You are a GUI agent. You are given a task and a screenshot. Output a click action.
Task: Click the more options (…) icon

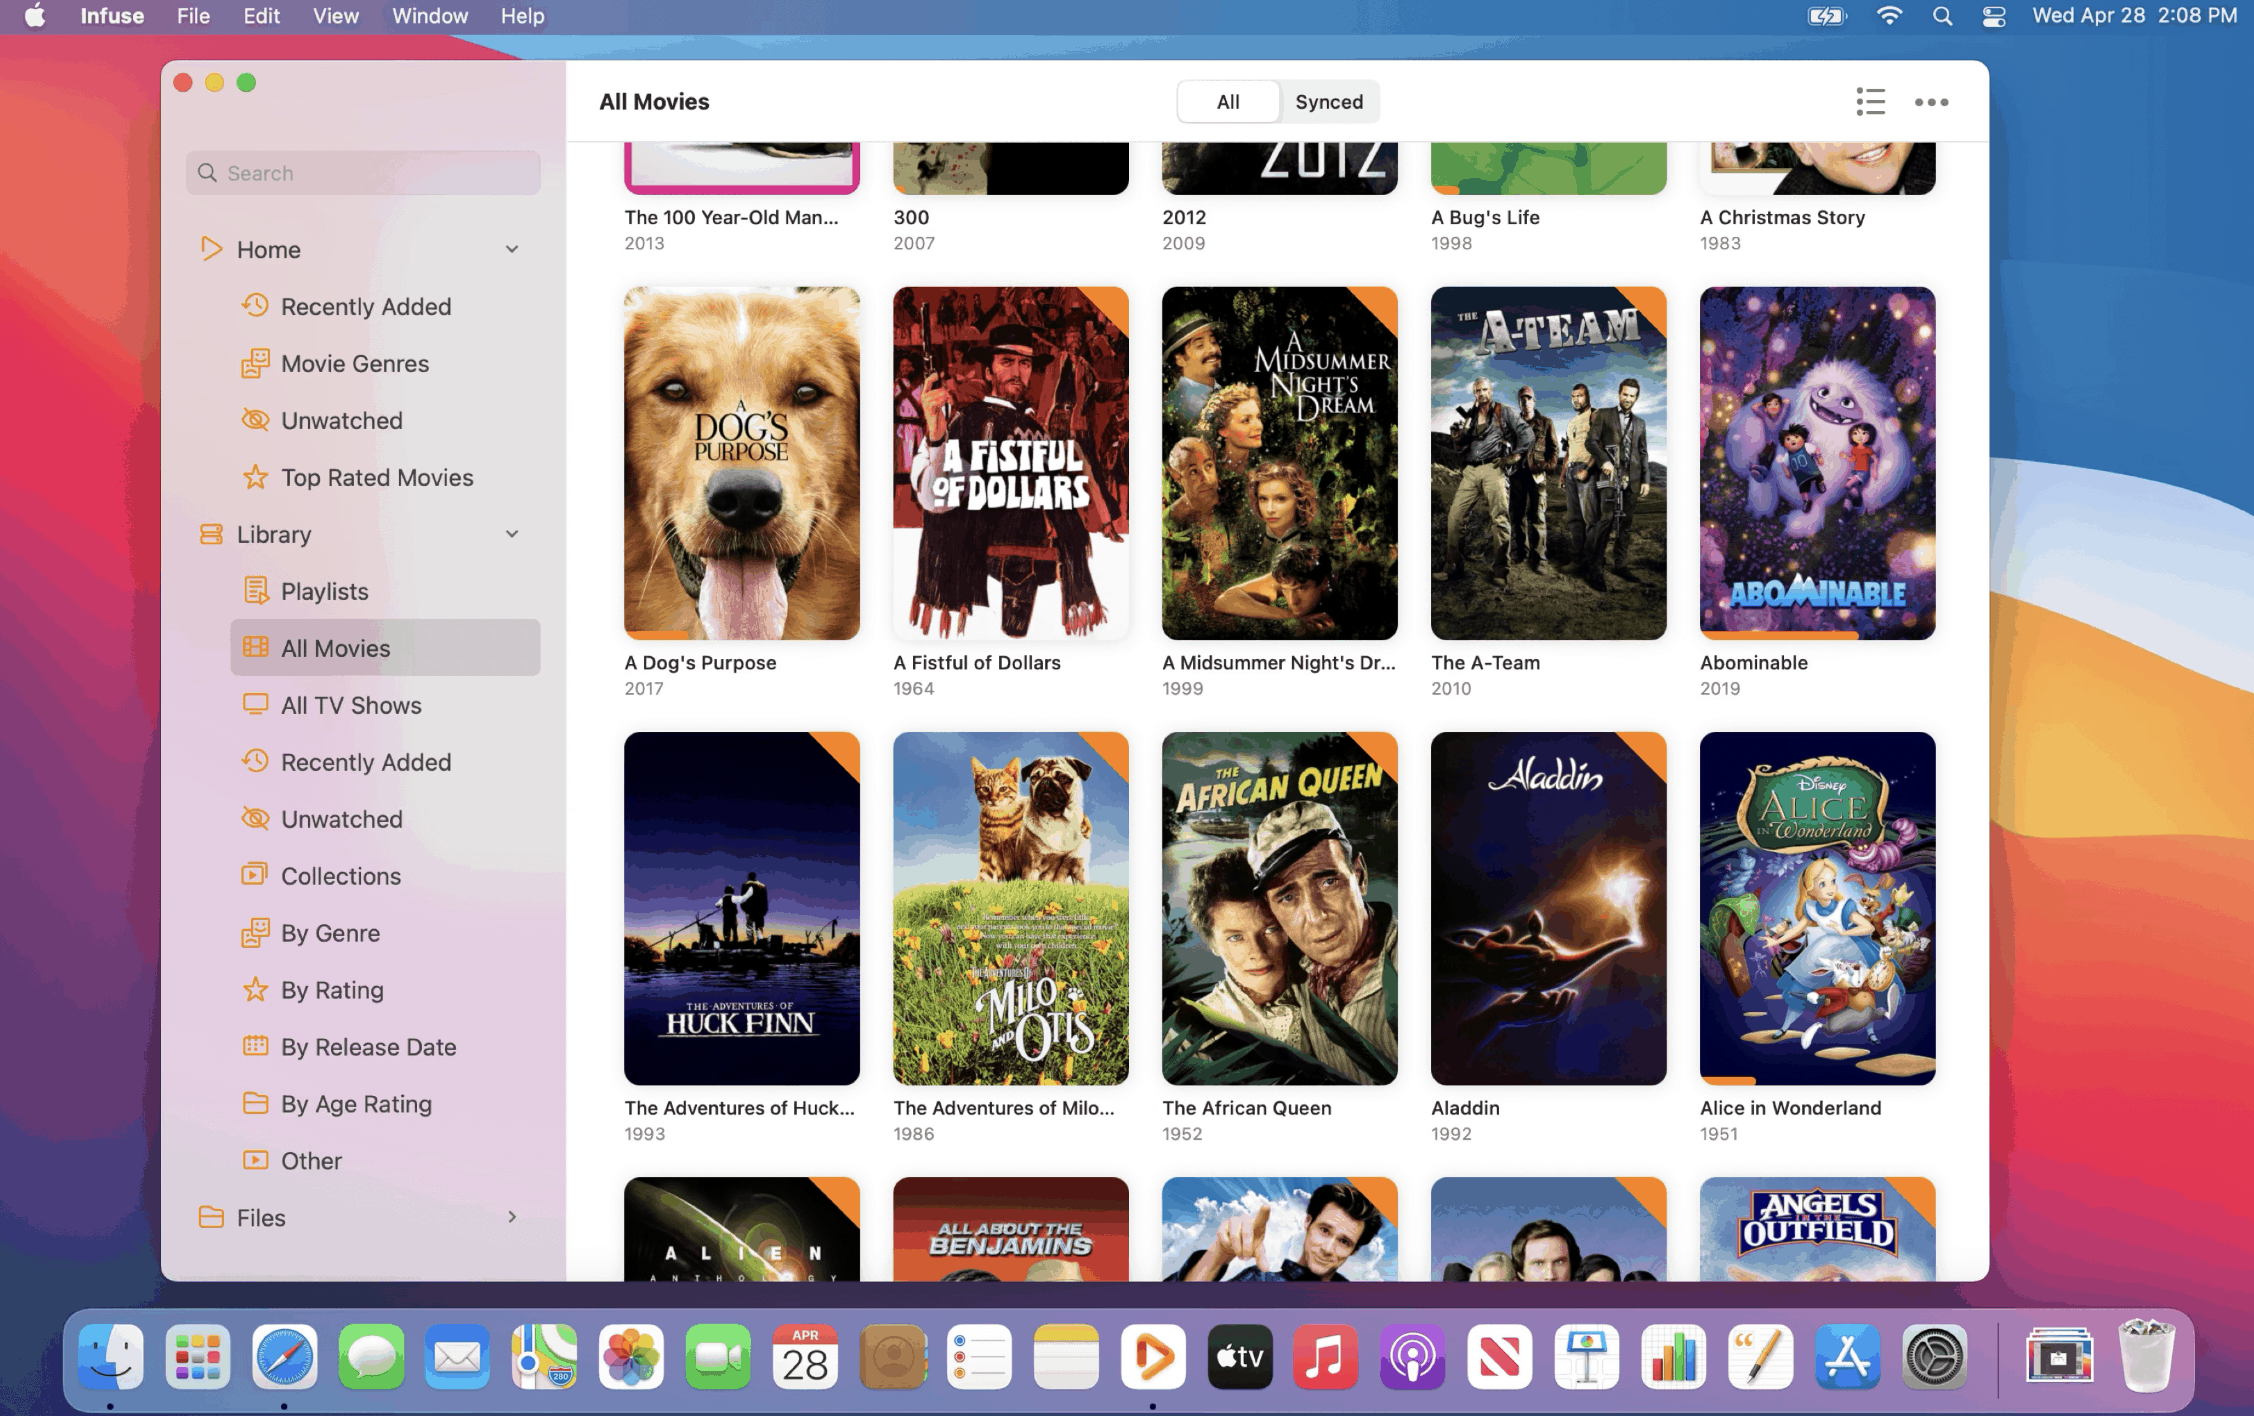1931,100
